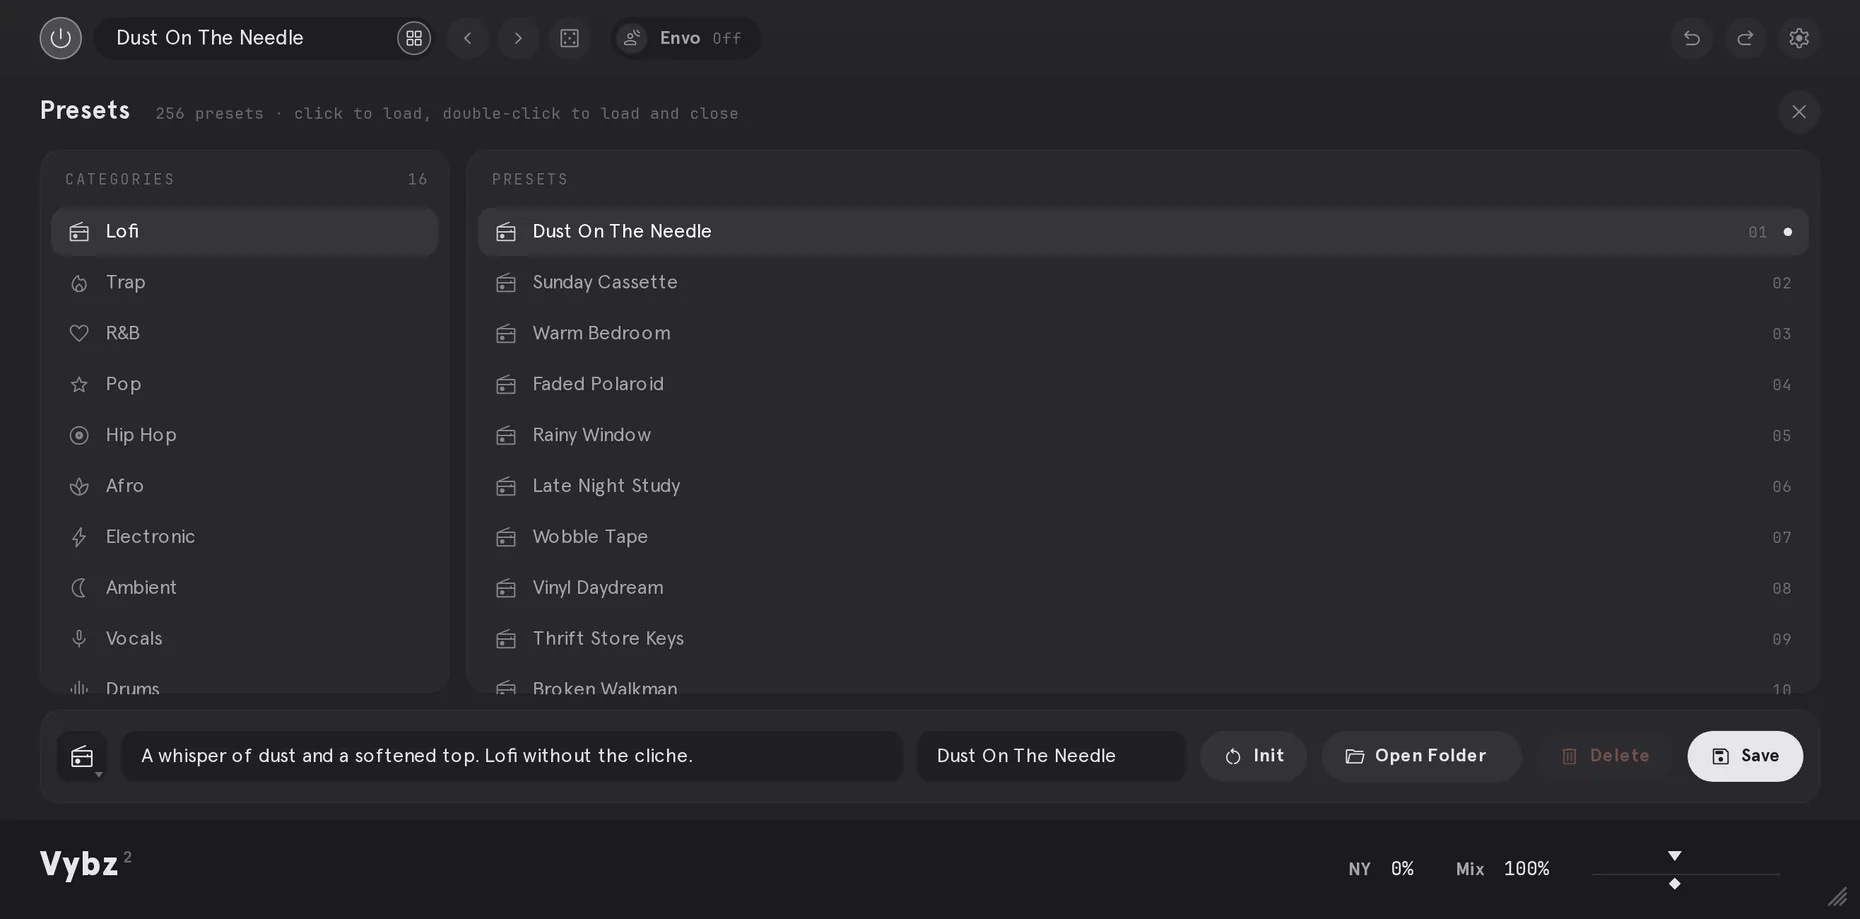Click the randomize dice icon
This screenshot has width=1860, height=919.
569,38
